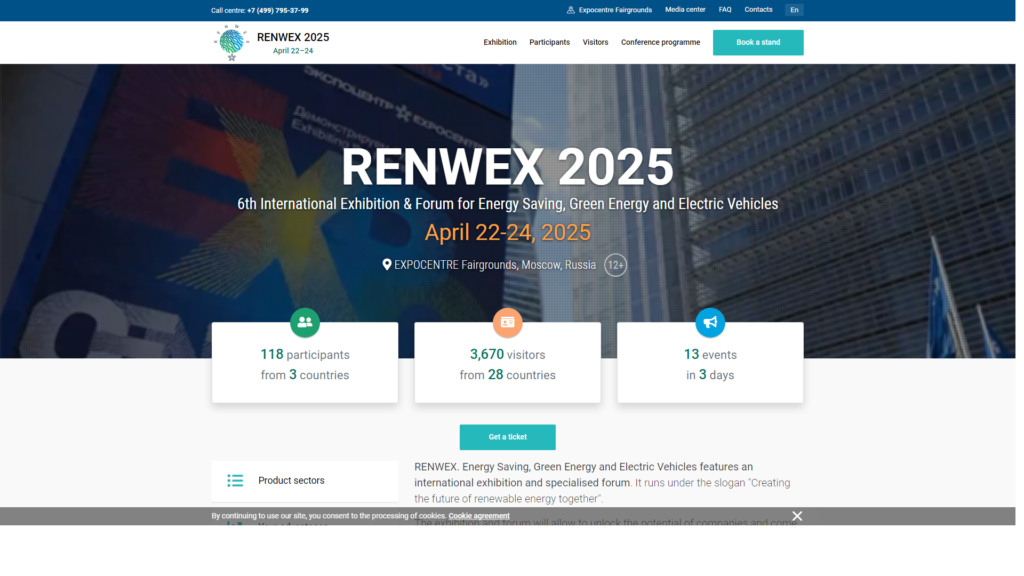The image size is (1024, 576).
Task: Click the EXPOCENTRE Fairgrounds, Moscow, Russia text
Action: 495,265
